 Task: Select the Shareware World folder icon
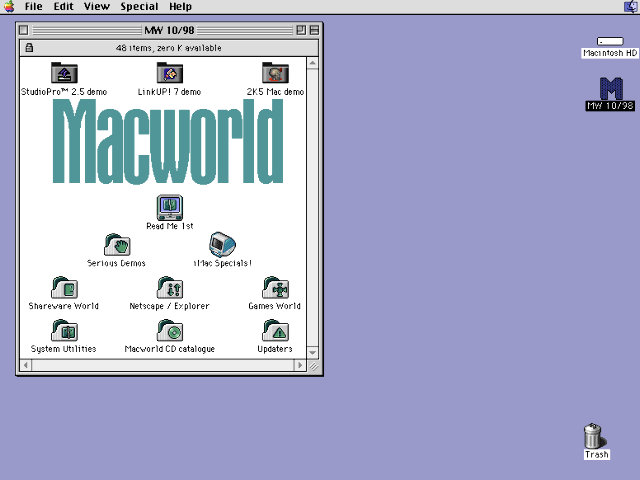[x=64, y=288]
